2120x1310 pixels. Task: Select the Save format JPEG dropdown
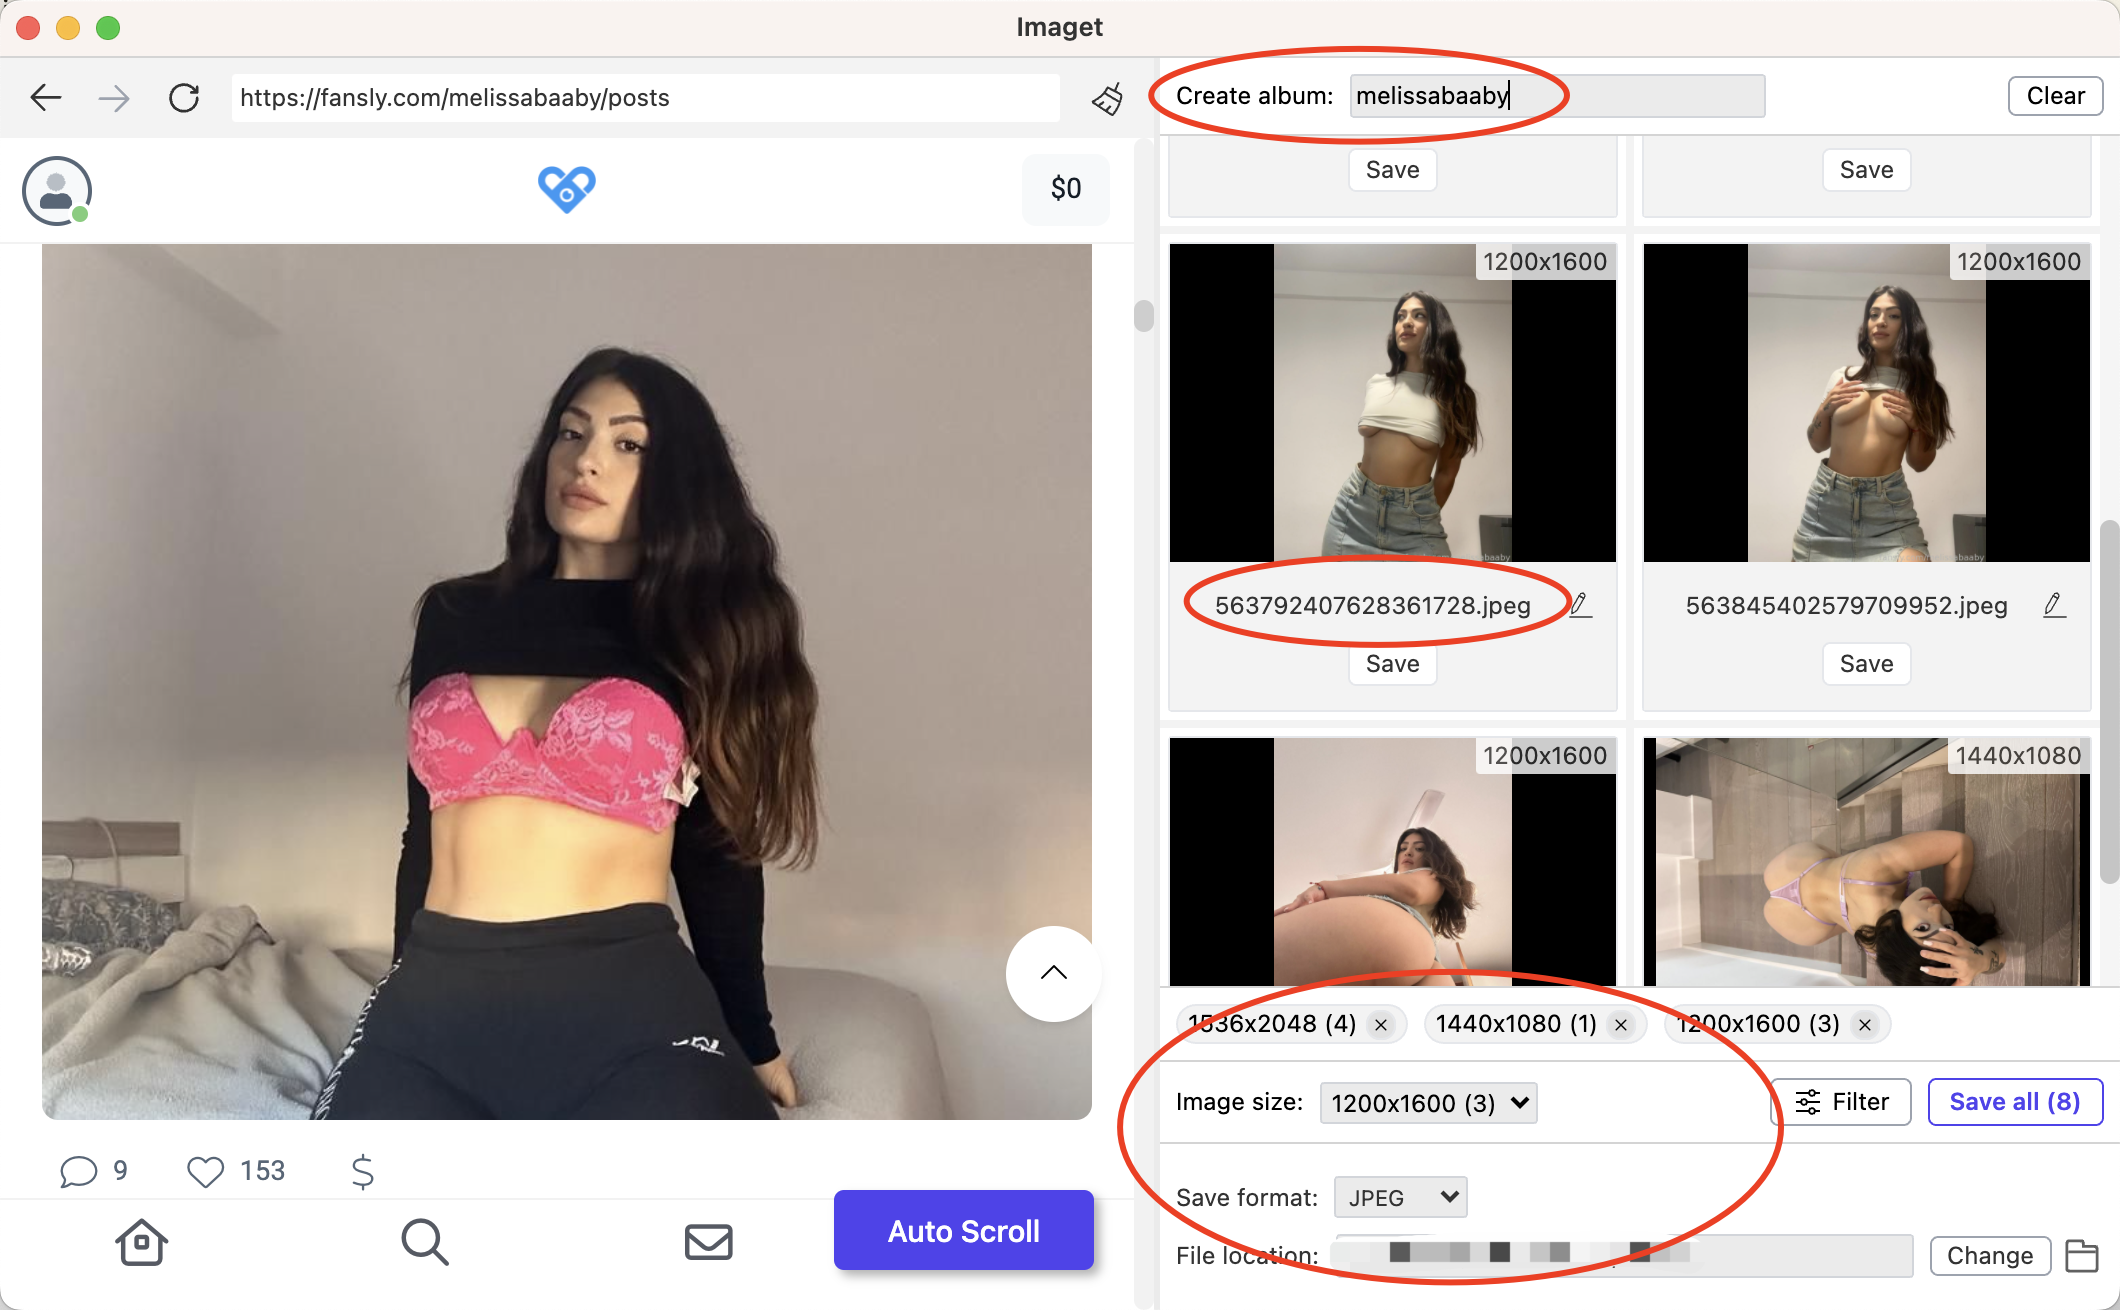tap(1396, 1196)
